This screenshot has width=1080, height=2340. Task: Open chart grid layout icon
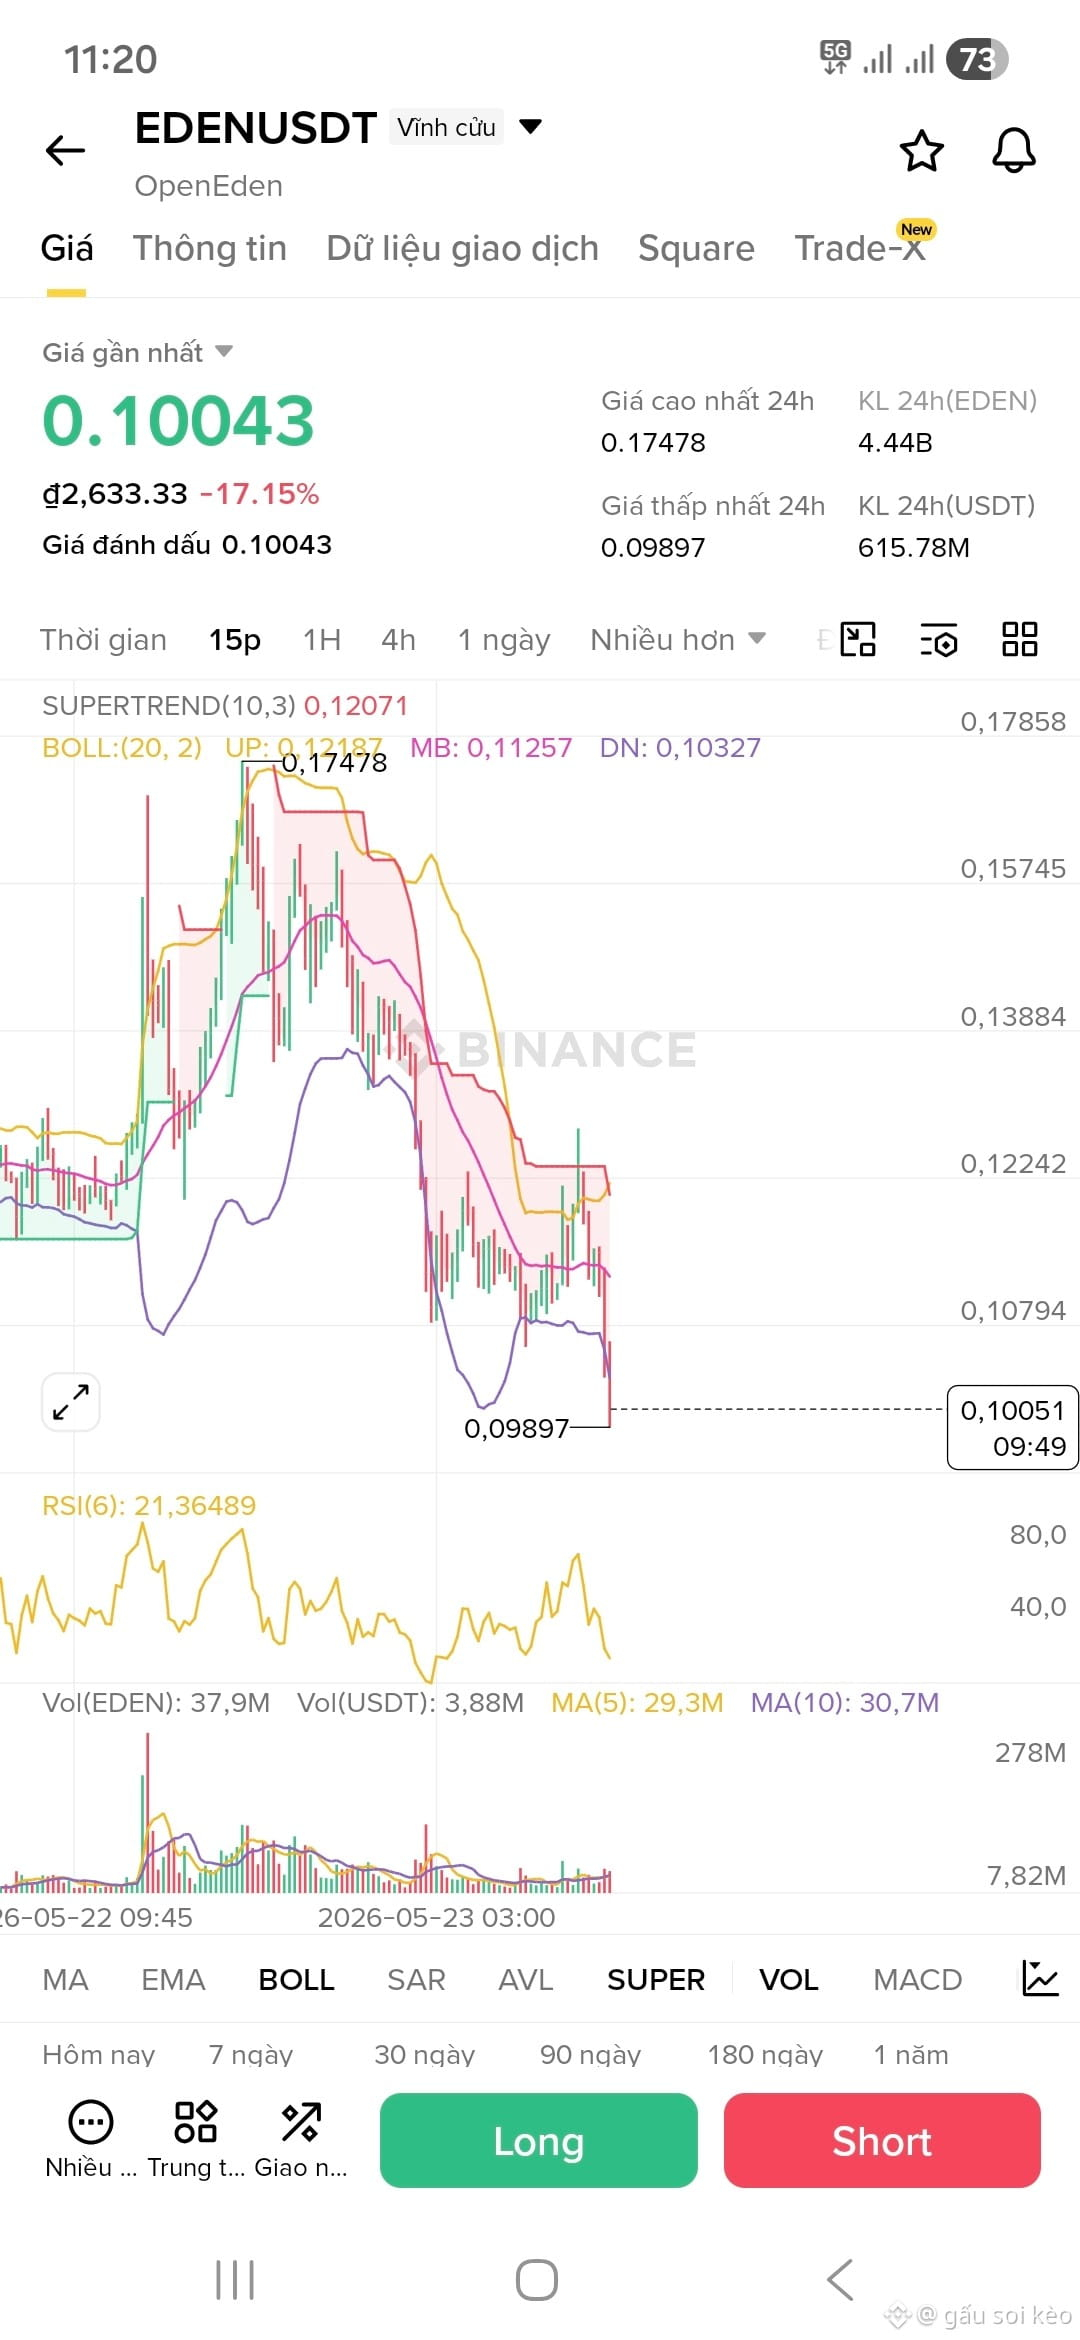[x=1020, y=639]
